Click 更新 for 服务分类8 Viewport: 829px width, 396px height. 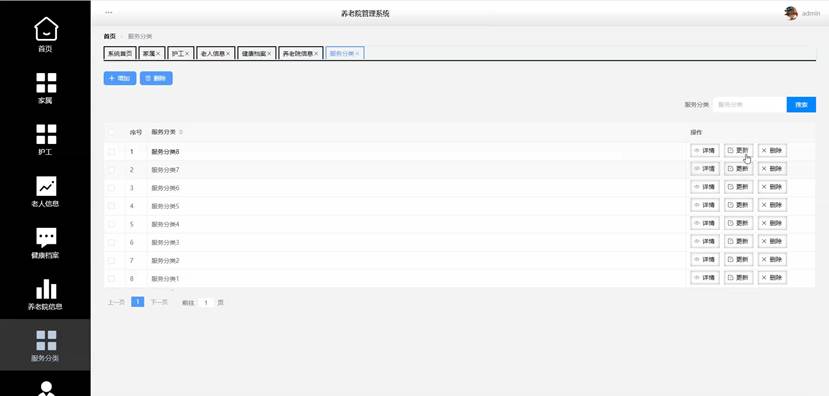point(738,151)
